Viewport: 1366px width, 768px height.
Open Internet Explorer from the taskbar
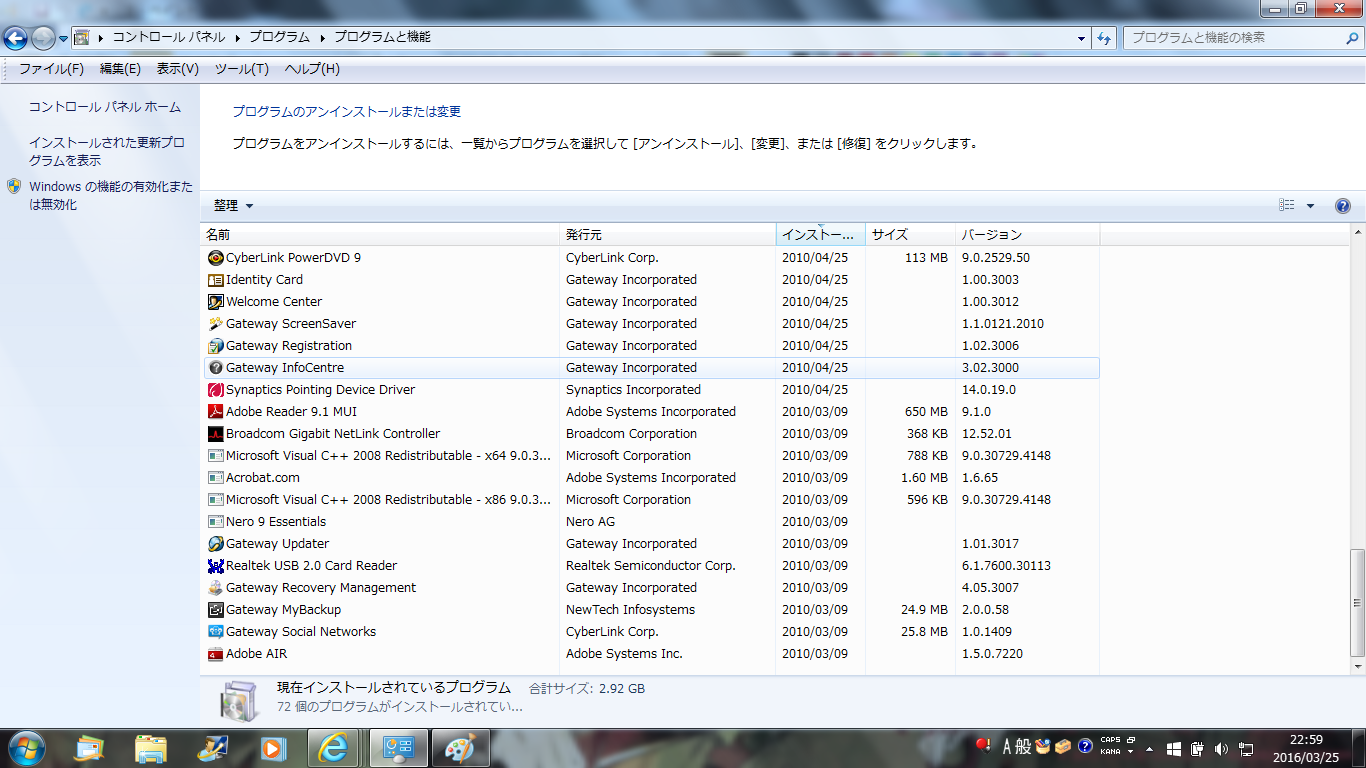click(333, 747)
